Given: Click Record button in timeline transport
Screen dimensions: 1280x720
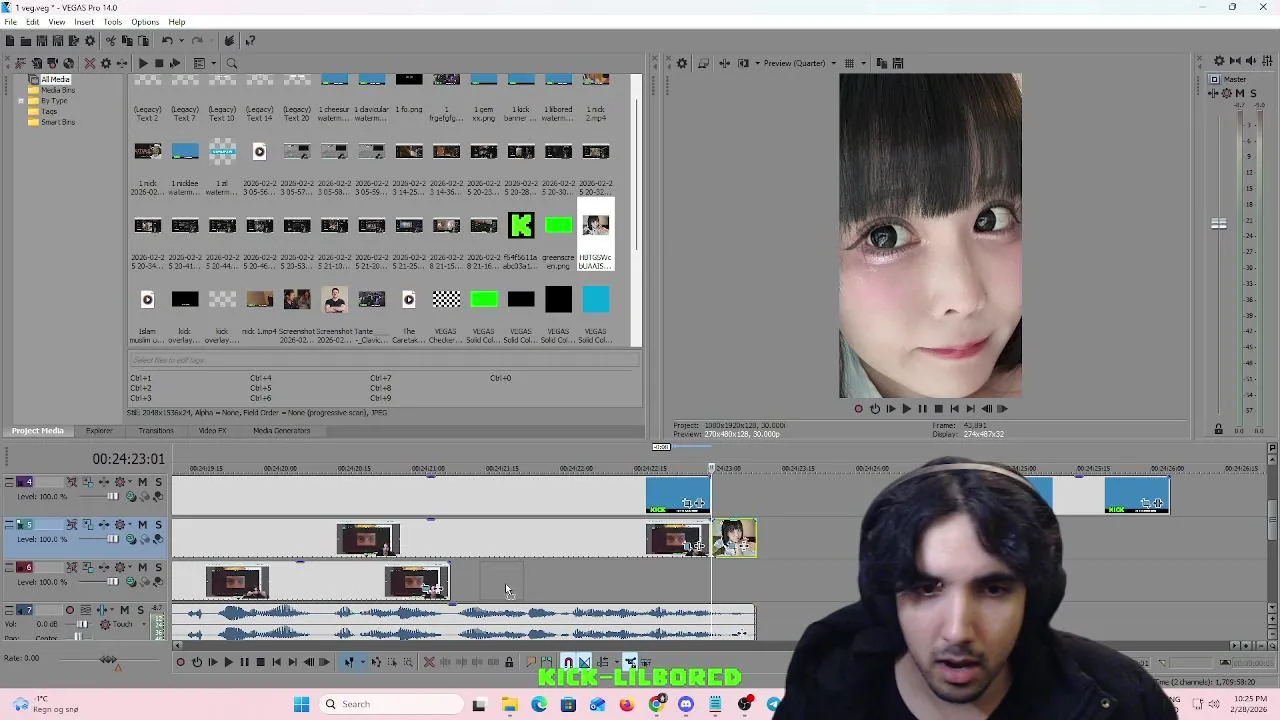Looking at the screenshot, I should coord(181,661).
